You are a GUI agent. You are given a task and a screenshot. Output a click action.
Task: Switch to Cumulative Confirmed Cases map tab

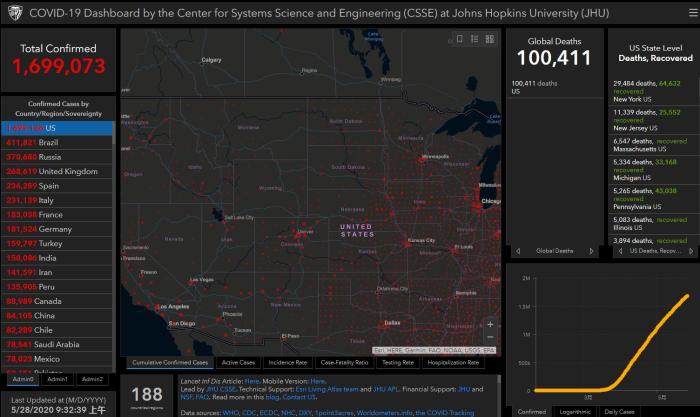coord(170,363)
